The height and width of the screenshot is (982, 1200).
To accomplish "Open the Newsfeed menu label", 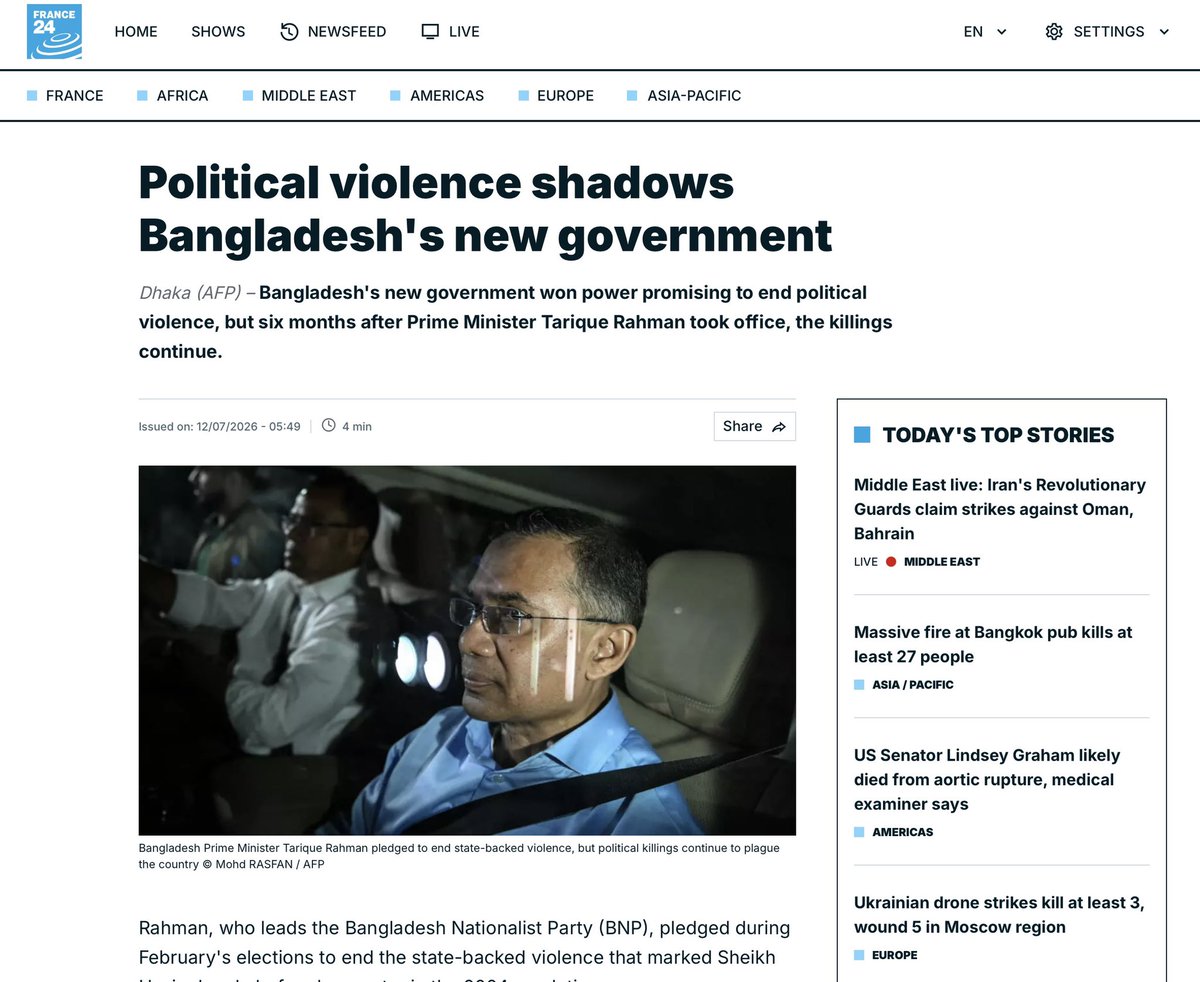I will coord(347,32).
